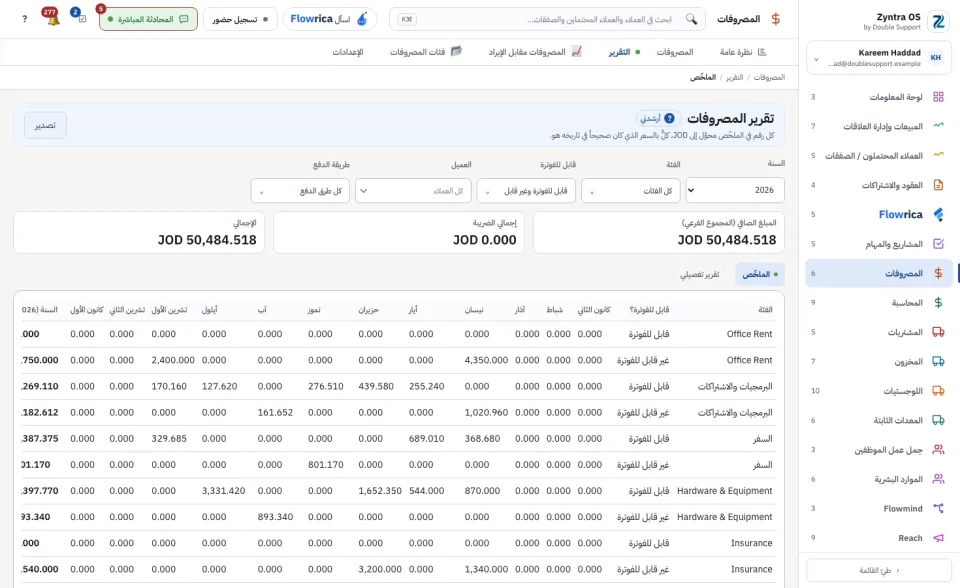Click the اسأل Flowrica button
Viewport: 960px width, 588px height.
coord(329,19)
